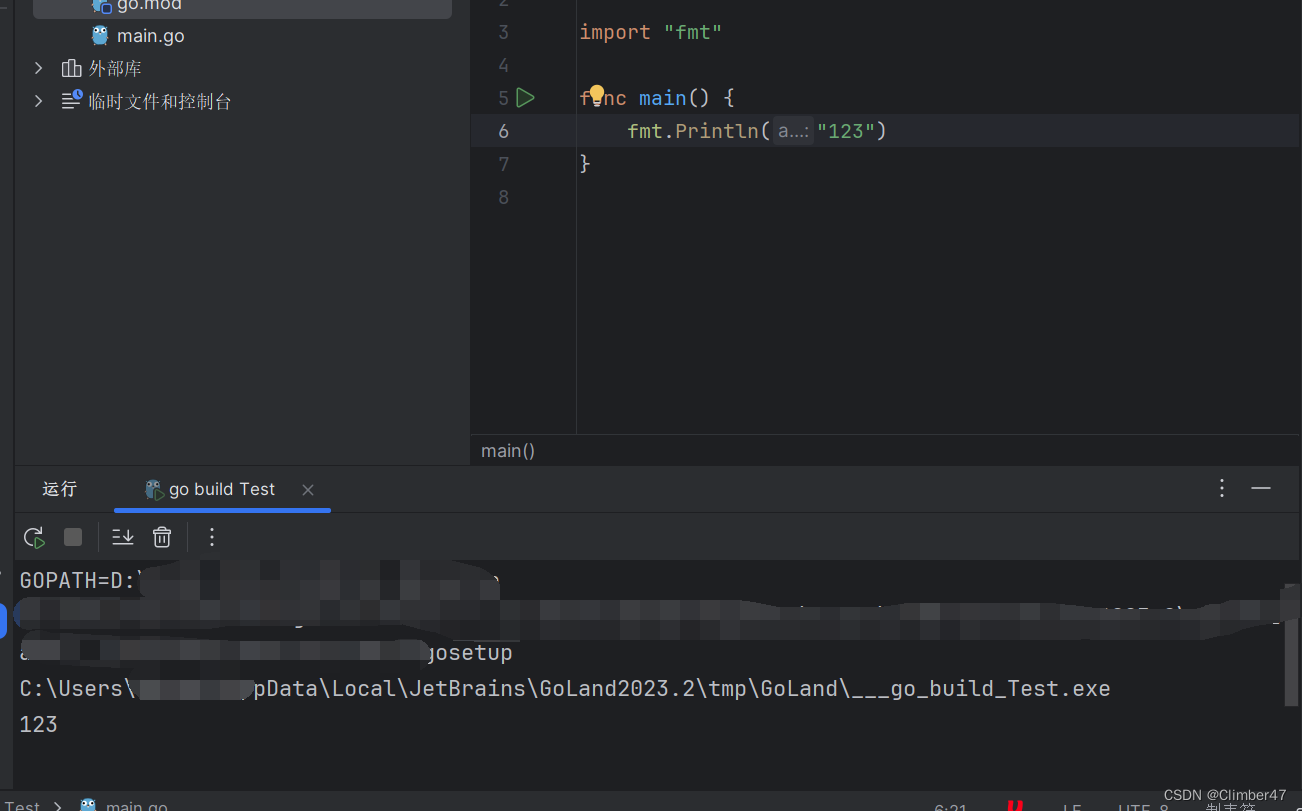Click the Go gopher icon beside main.go

(100, 35)
